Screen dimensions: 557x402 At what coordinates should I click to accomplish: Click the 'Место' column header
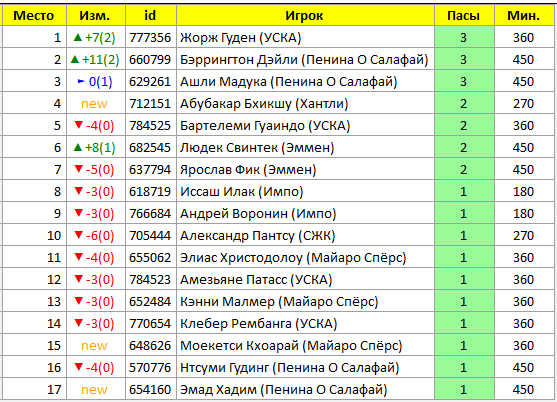point(34,16)
